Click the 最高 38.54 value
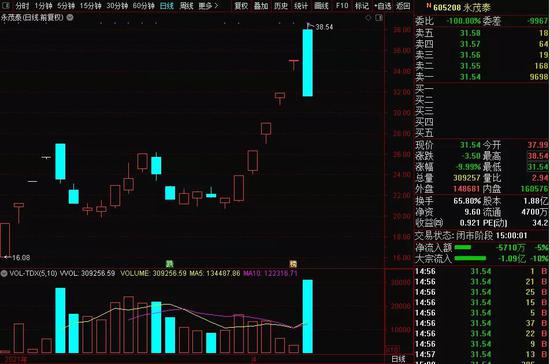The image size is (550, 364). coord(537,156)
